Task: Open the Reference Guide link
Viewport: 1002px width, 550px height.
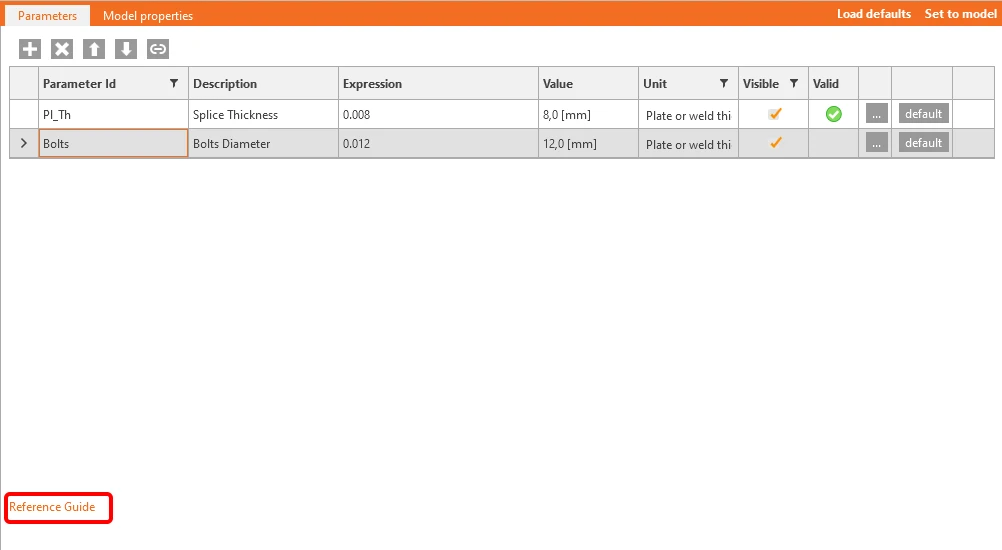Action: (x=52, y=507)
